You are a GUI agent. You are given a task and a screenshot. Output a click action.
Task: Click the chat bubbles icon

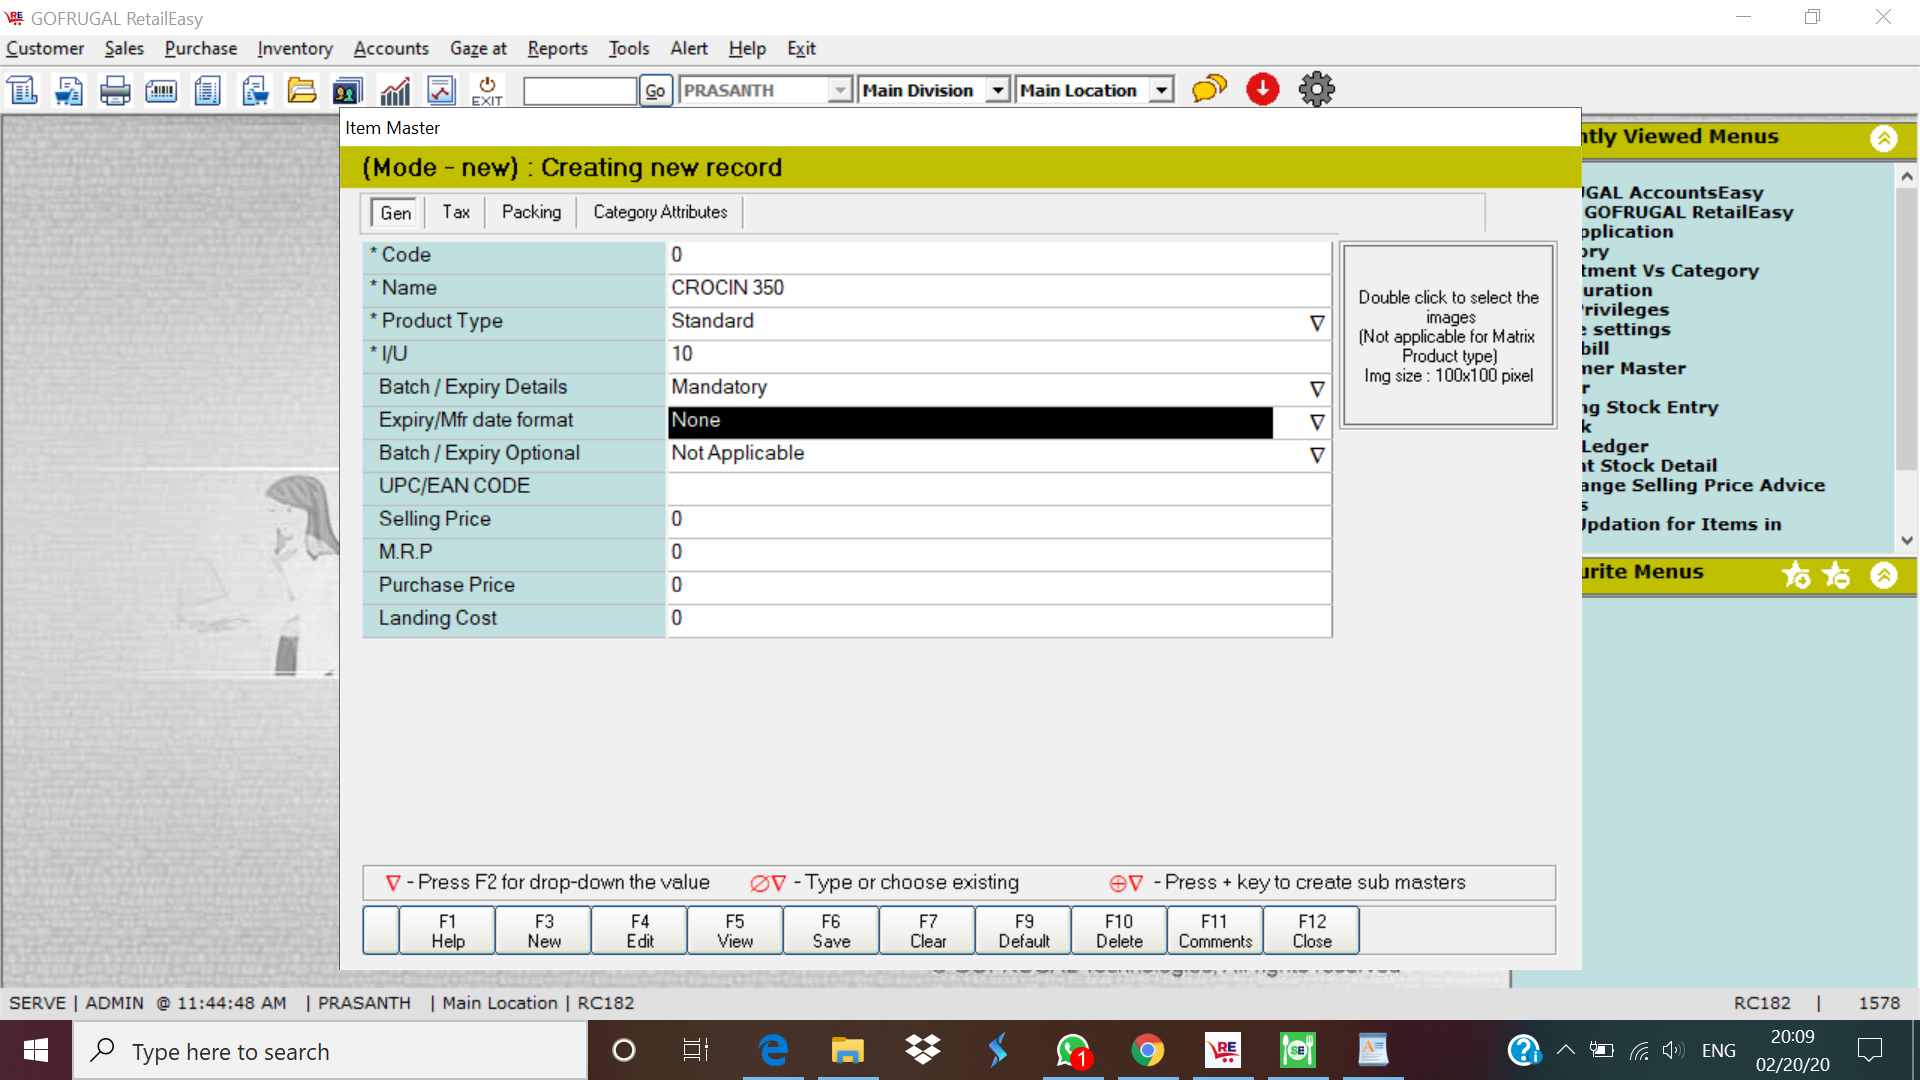click(x=1208, y=89)
